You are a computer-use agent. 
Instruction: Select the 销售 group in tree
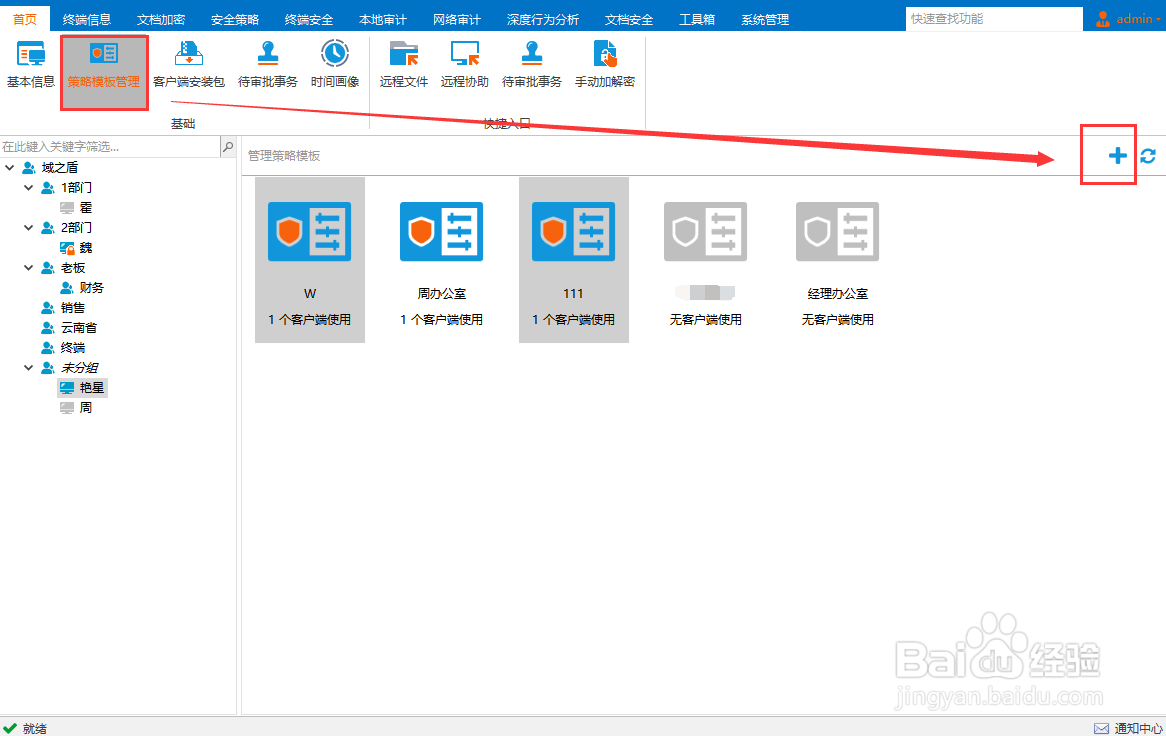pos(63,308)
